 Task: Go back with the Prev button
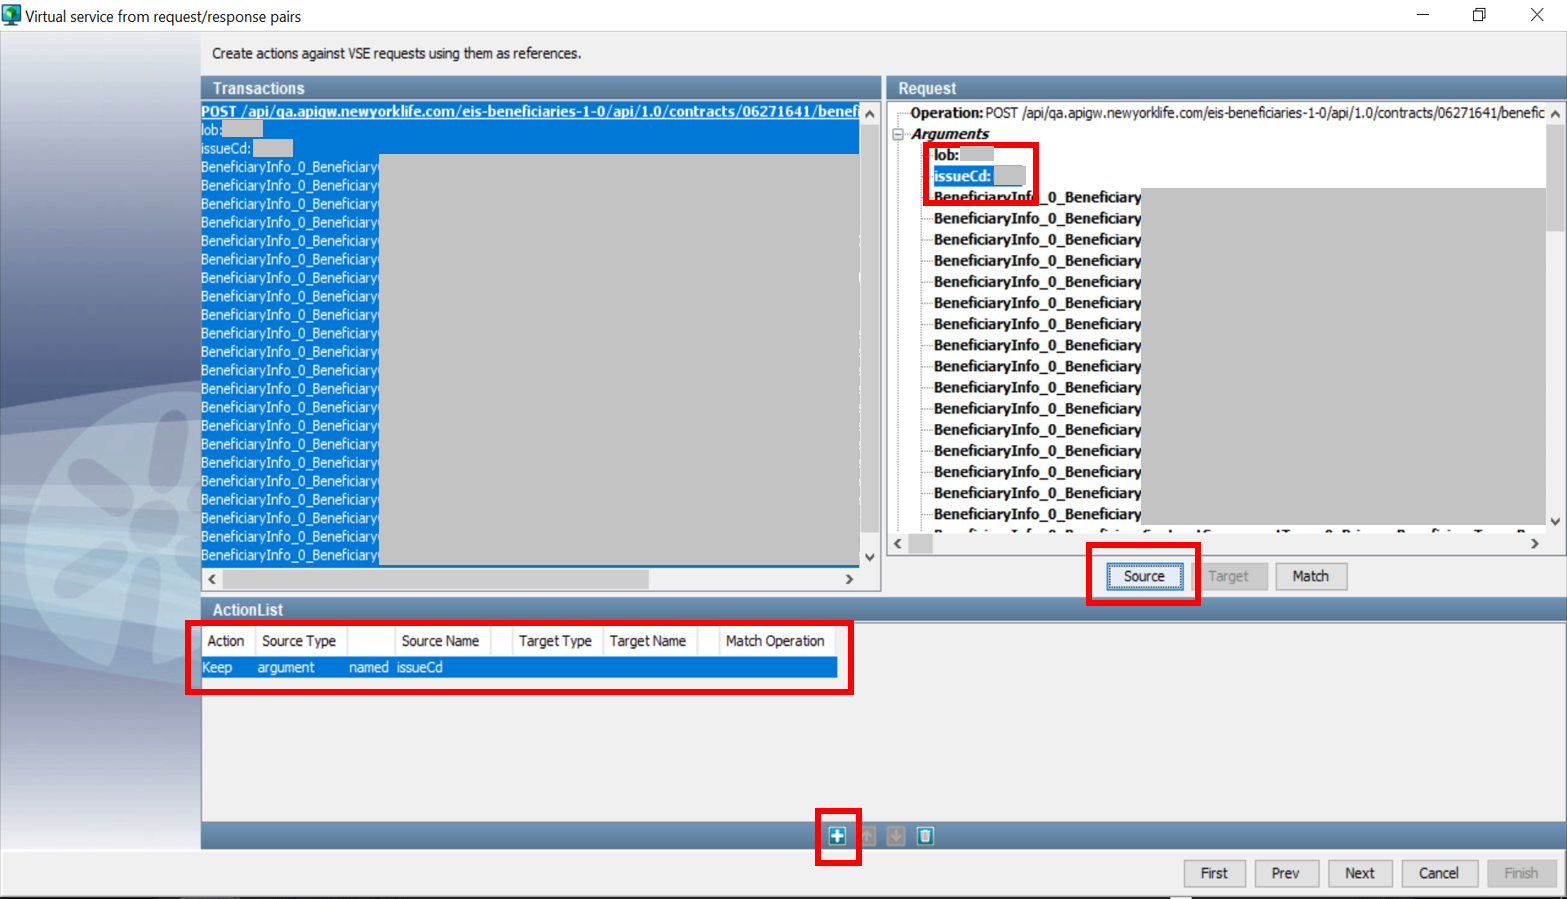[x=1286, y=873]
